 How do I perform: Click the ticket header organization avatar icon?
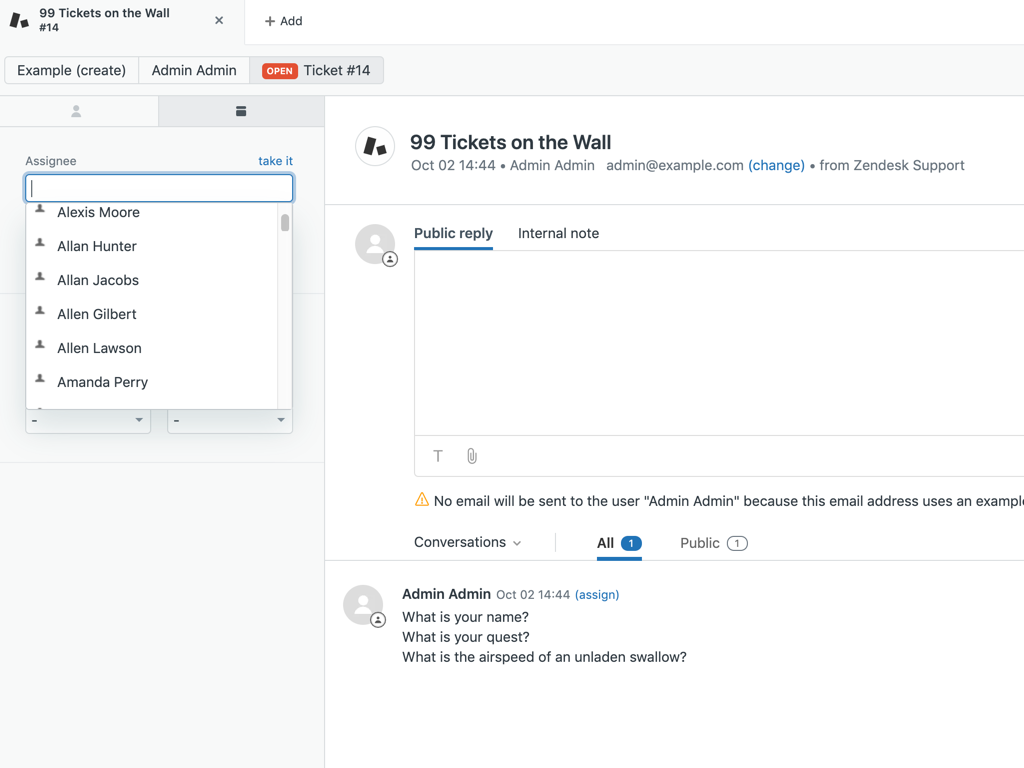coord(375,146)
